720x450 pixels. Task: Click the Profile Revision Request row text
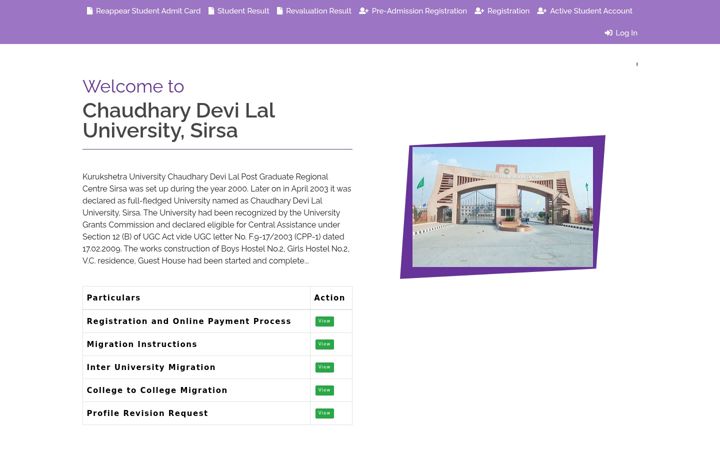(x=147, y=413)
